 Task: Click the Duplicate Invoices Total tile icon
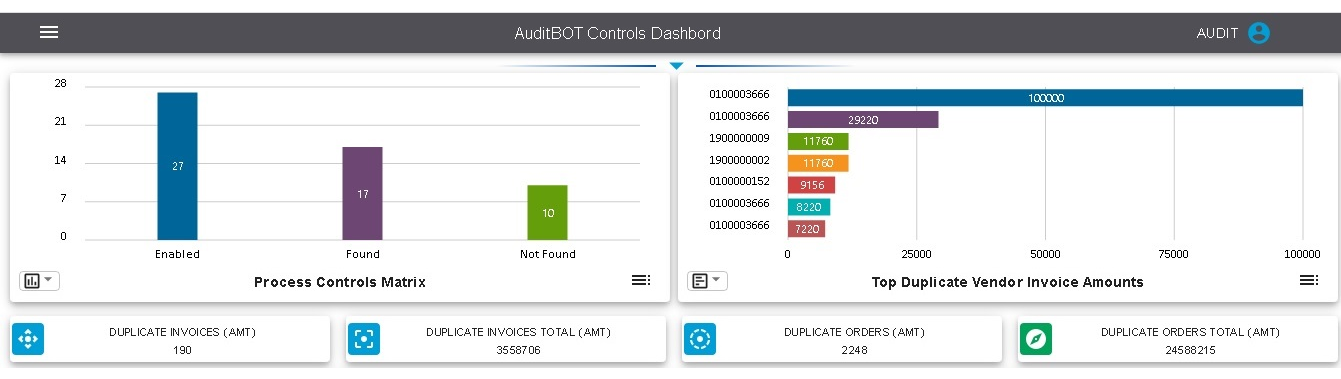[x=364, y=340]
